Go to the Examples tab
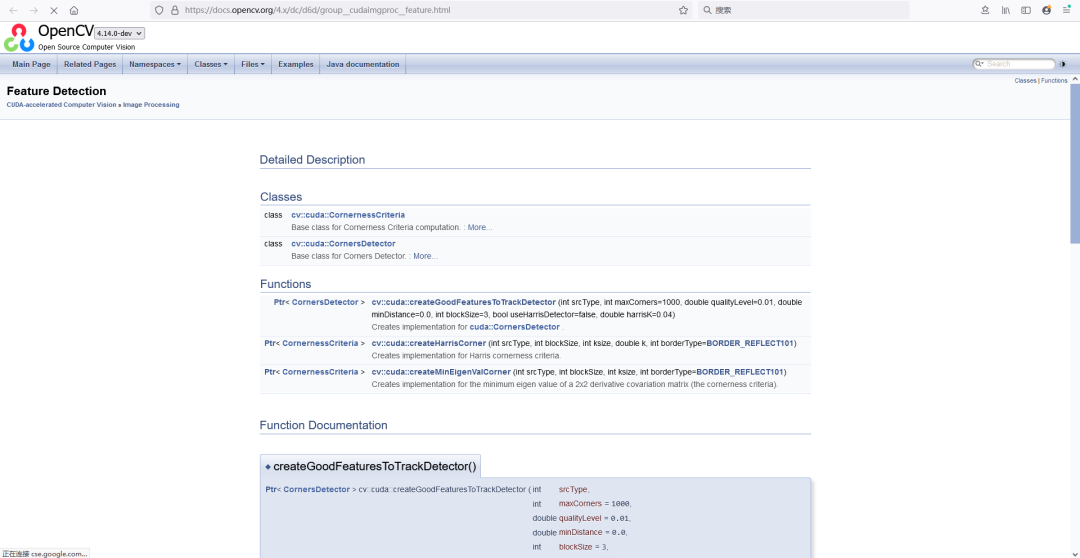 click(x=295, y=64)
